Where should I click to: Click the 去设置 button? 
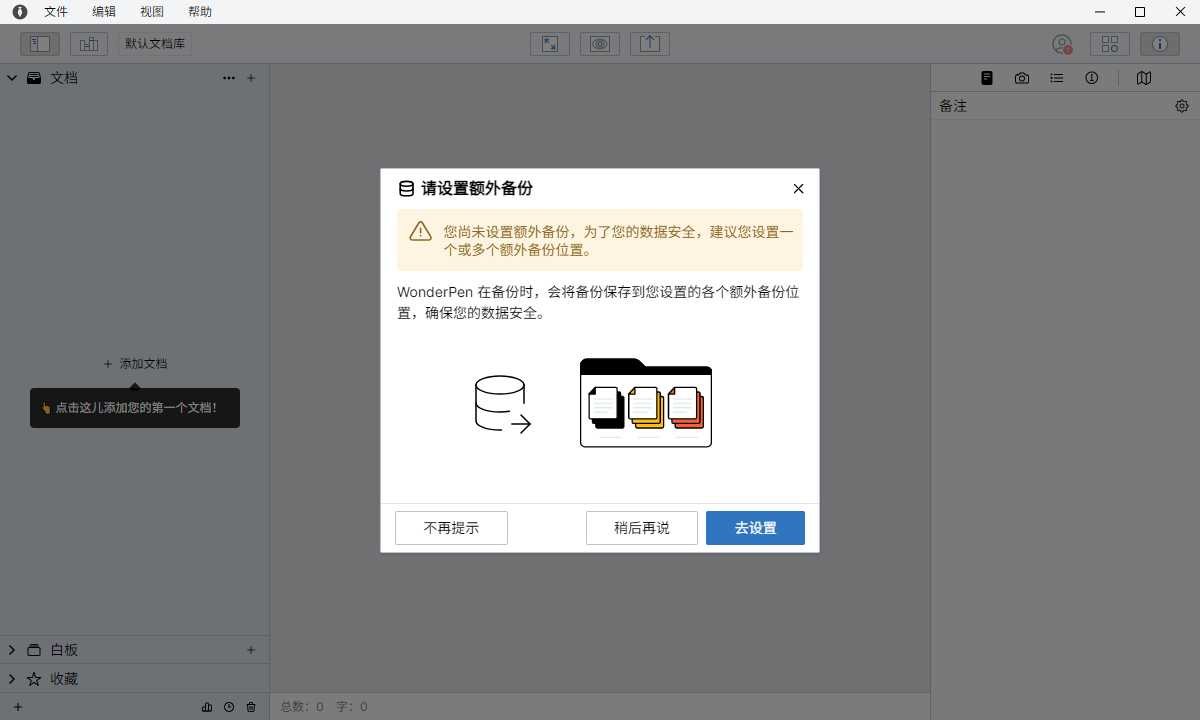[755, 528]
